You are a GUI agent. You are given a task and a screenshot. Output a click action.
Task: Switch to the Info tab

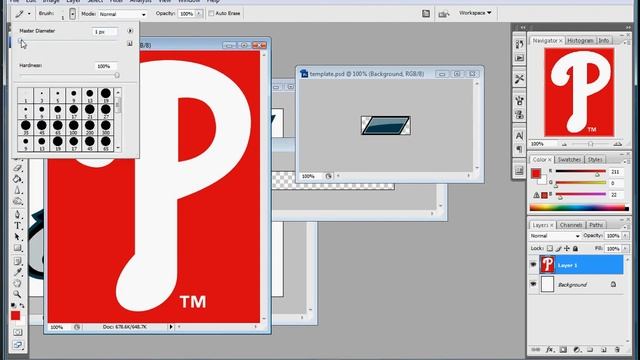(604, 41)
